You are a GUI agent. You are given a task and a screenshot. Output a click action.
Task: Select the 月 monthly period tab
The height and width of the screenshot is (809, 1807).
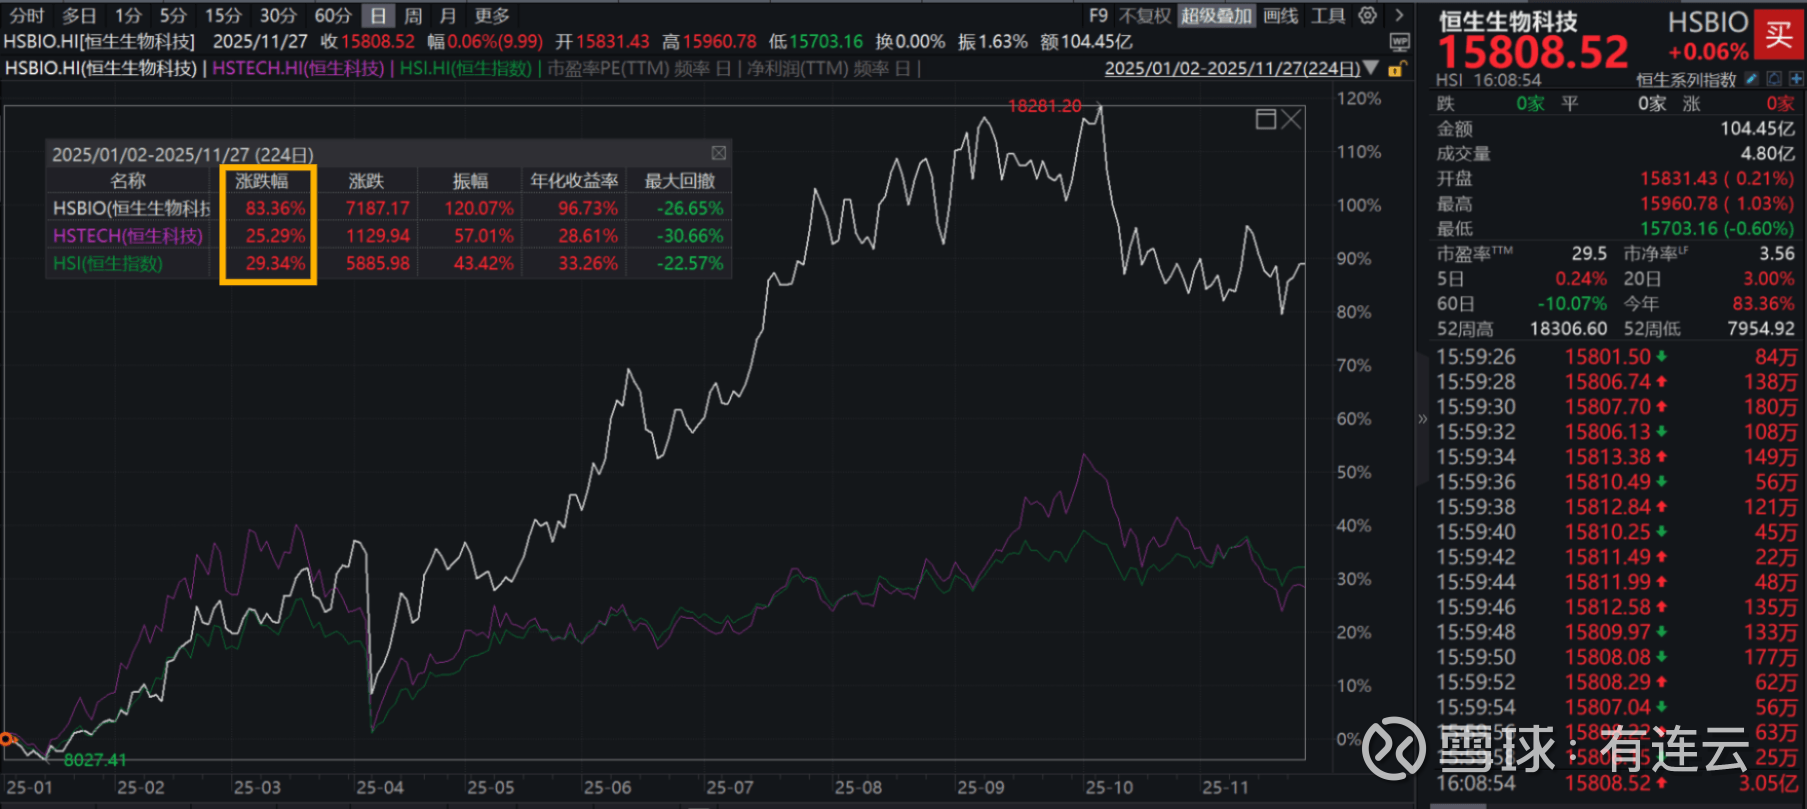pyautogui.click(x=448, y=16)
